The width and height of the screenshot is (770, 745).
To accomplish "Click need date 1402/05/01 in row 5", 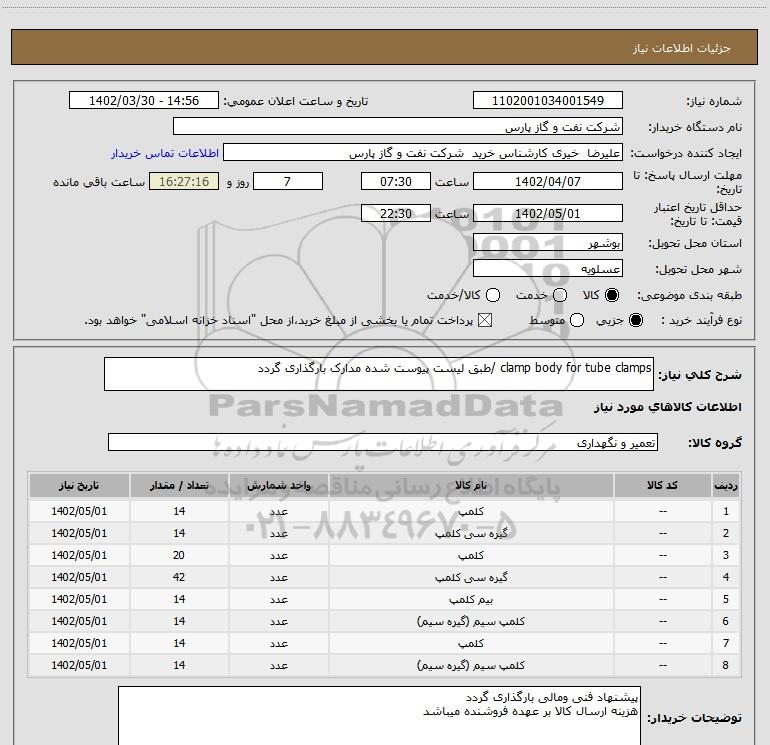I will pos(79,600).
